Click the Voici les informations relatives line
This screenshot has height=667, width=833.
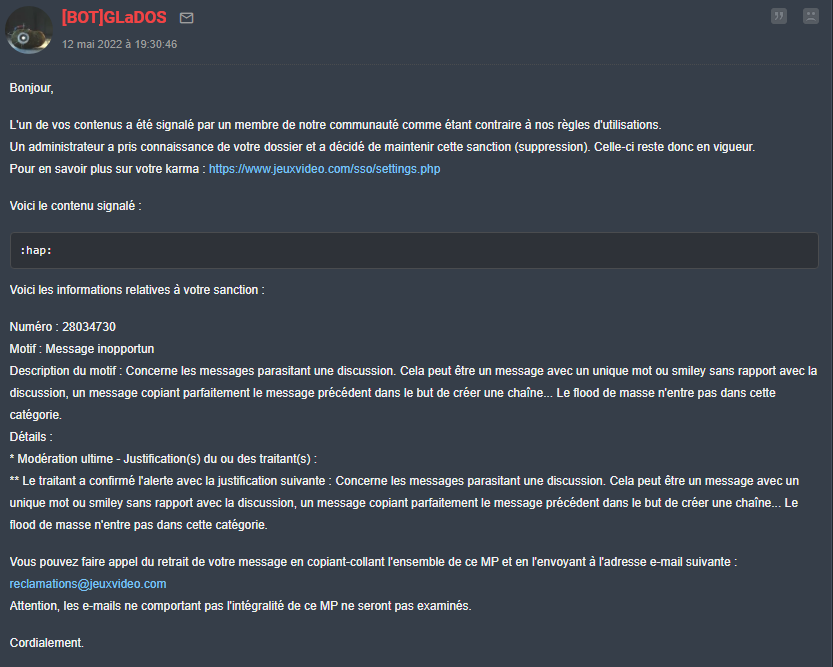pyautogui.click(x=137, y=290)
